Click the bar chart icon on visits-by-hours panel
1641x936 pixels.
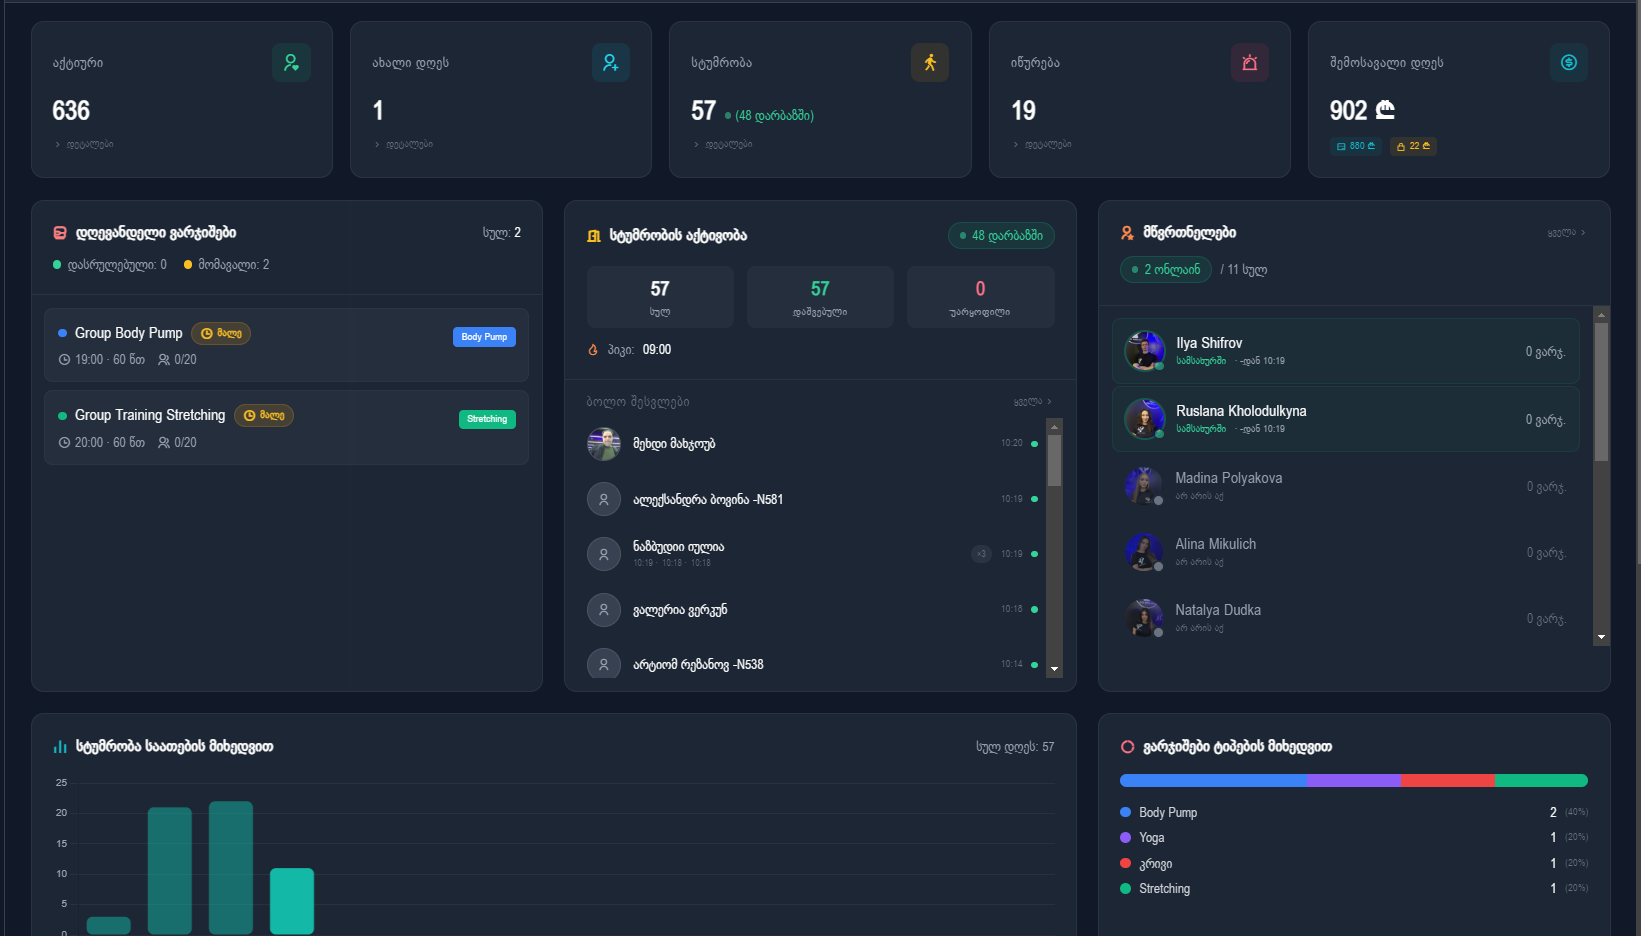58,745
